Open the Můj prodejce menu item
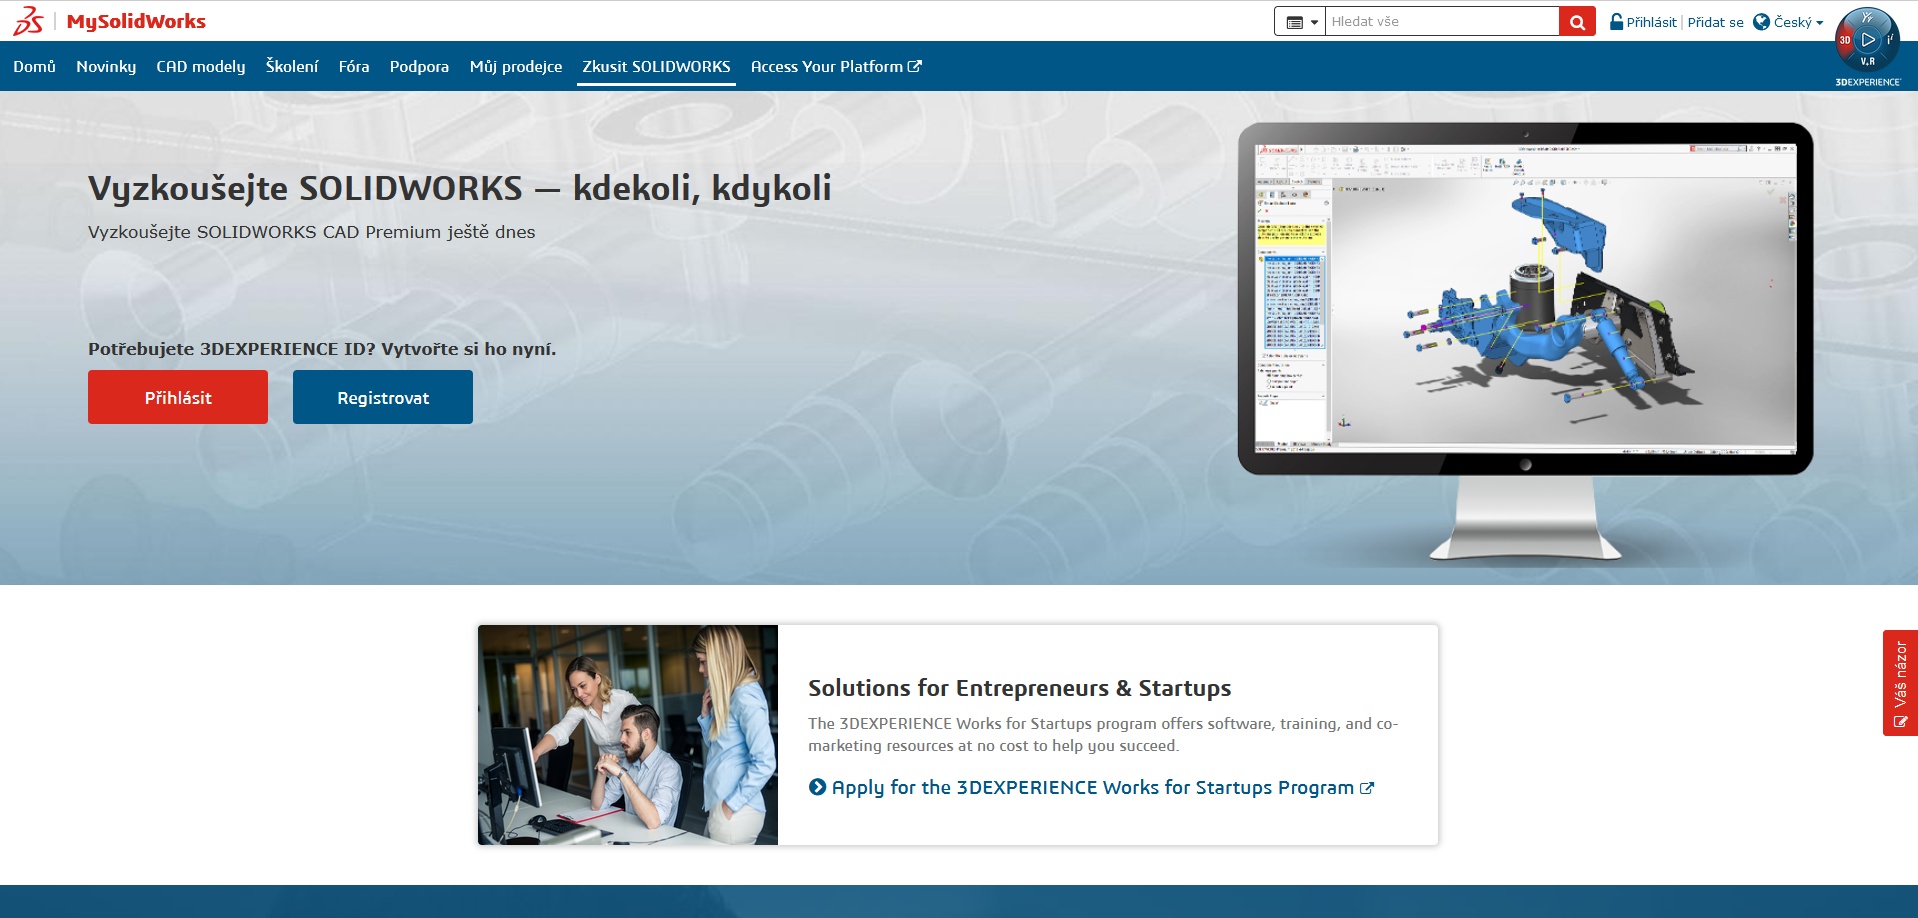The image size is (1918, 918). [516, 66]
